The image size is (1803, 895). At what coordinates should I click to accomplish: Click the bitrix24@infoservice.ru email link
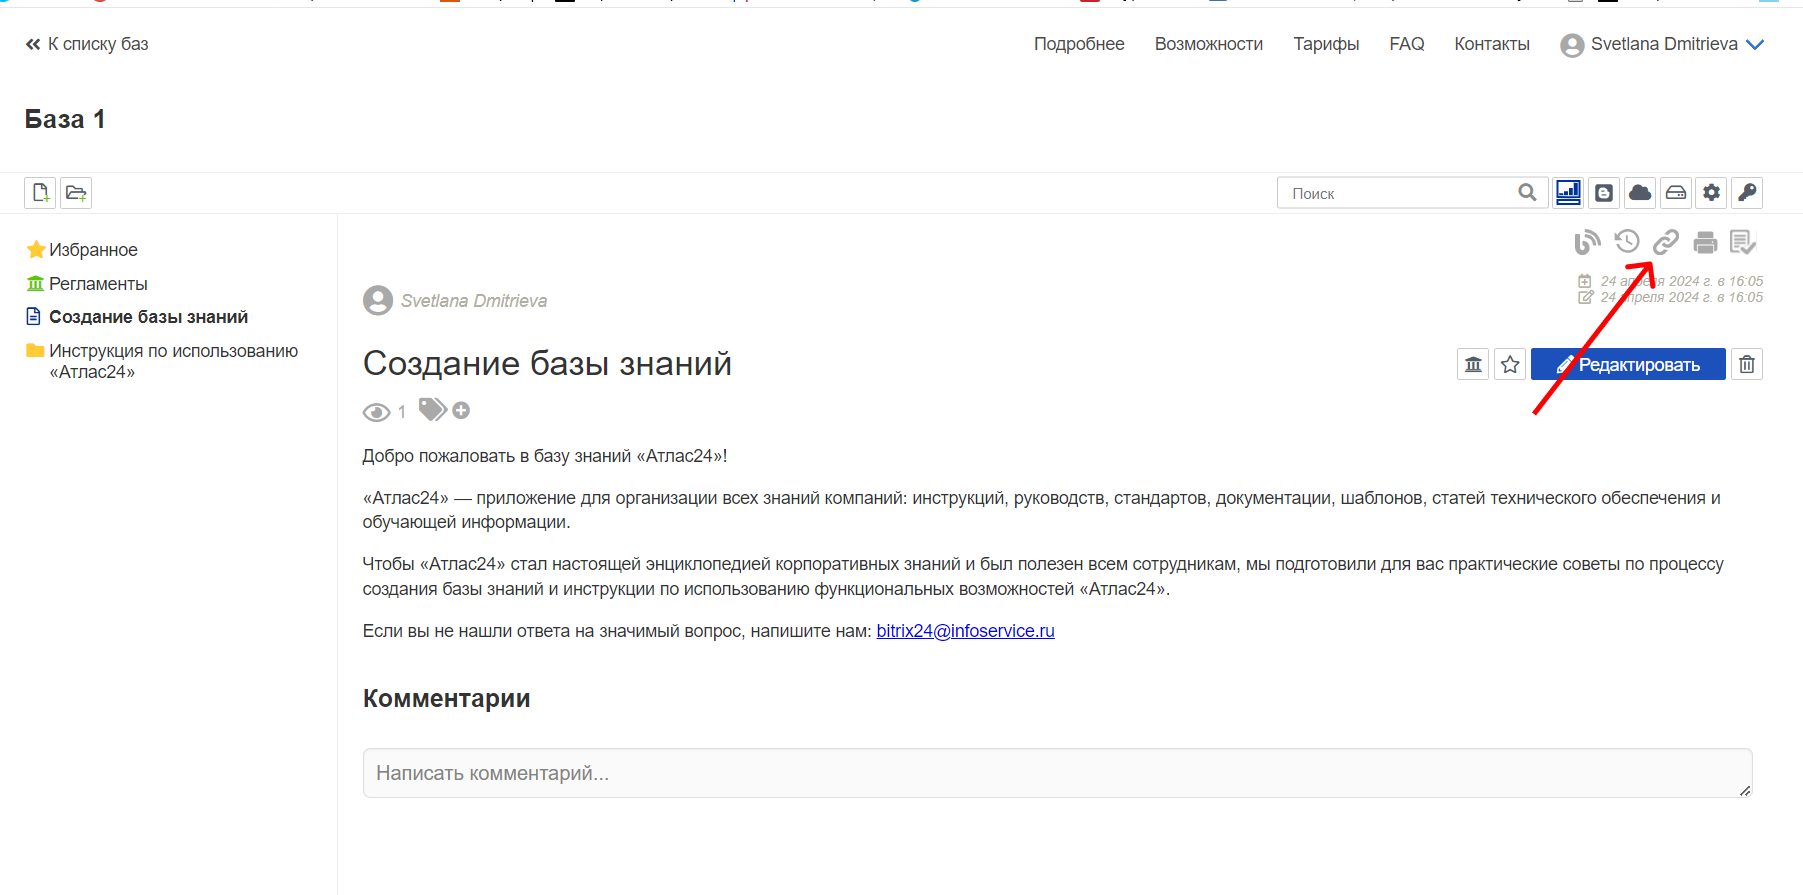coord(965,631)
